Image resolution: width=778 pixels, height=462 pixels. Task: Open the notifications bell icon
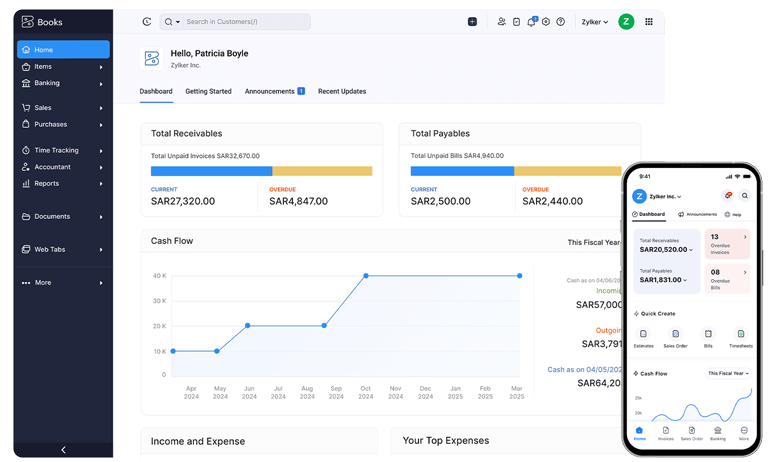(531, 21)
